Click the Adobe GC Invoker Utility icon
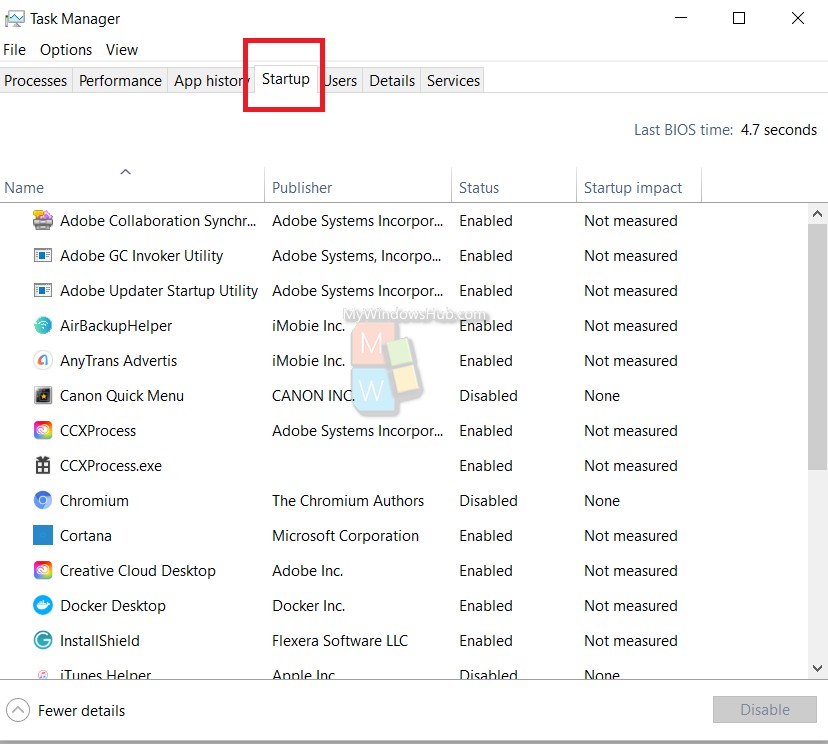 point(43,256)
